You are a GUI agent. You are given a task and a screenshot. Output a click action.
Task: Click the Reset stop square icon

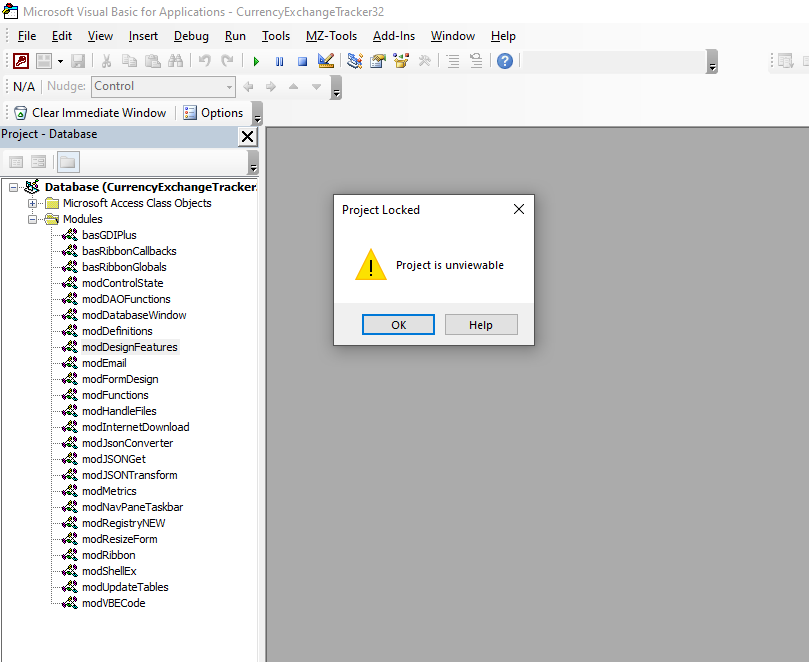coord(302,61)
